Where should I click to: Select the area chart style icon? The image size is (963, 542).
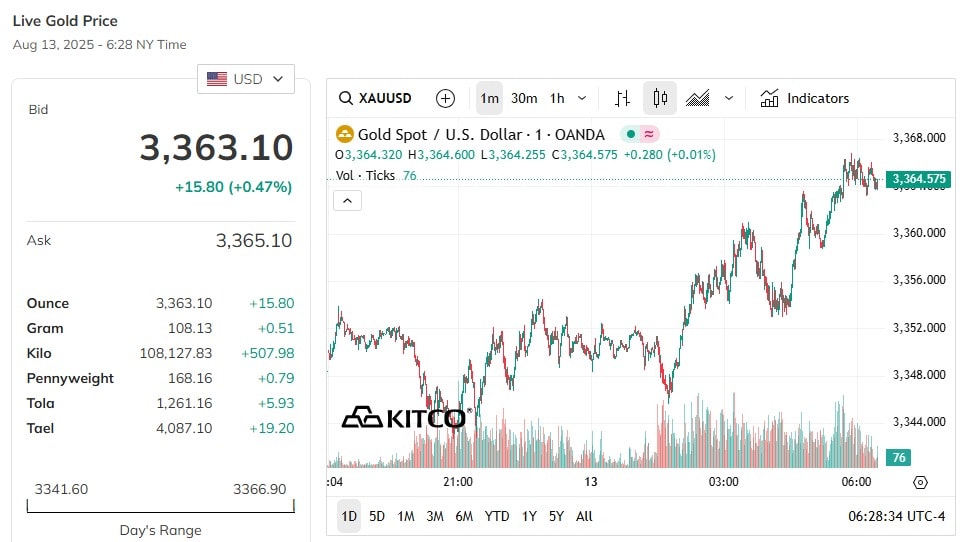698,98
